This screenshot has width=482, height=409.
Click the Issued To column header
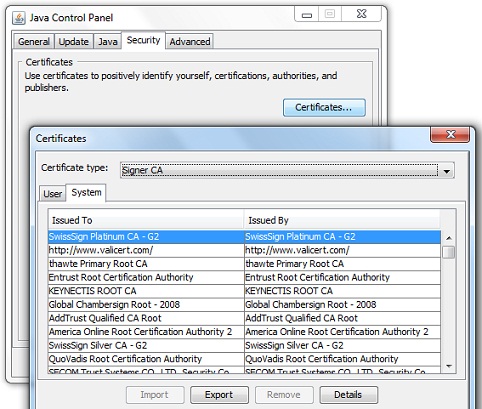pyautogui.click(x=146, y=220)
